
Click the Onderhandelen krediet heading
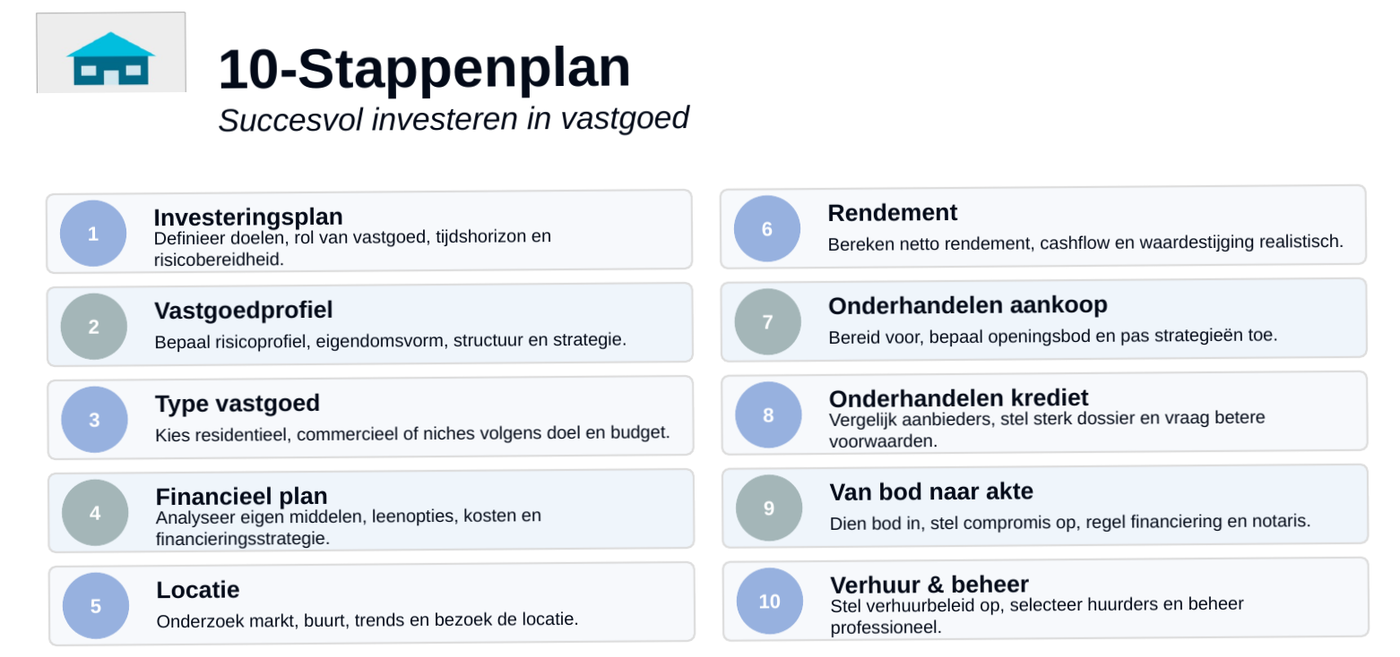coord(958,398)
